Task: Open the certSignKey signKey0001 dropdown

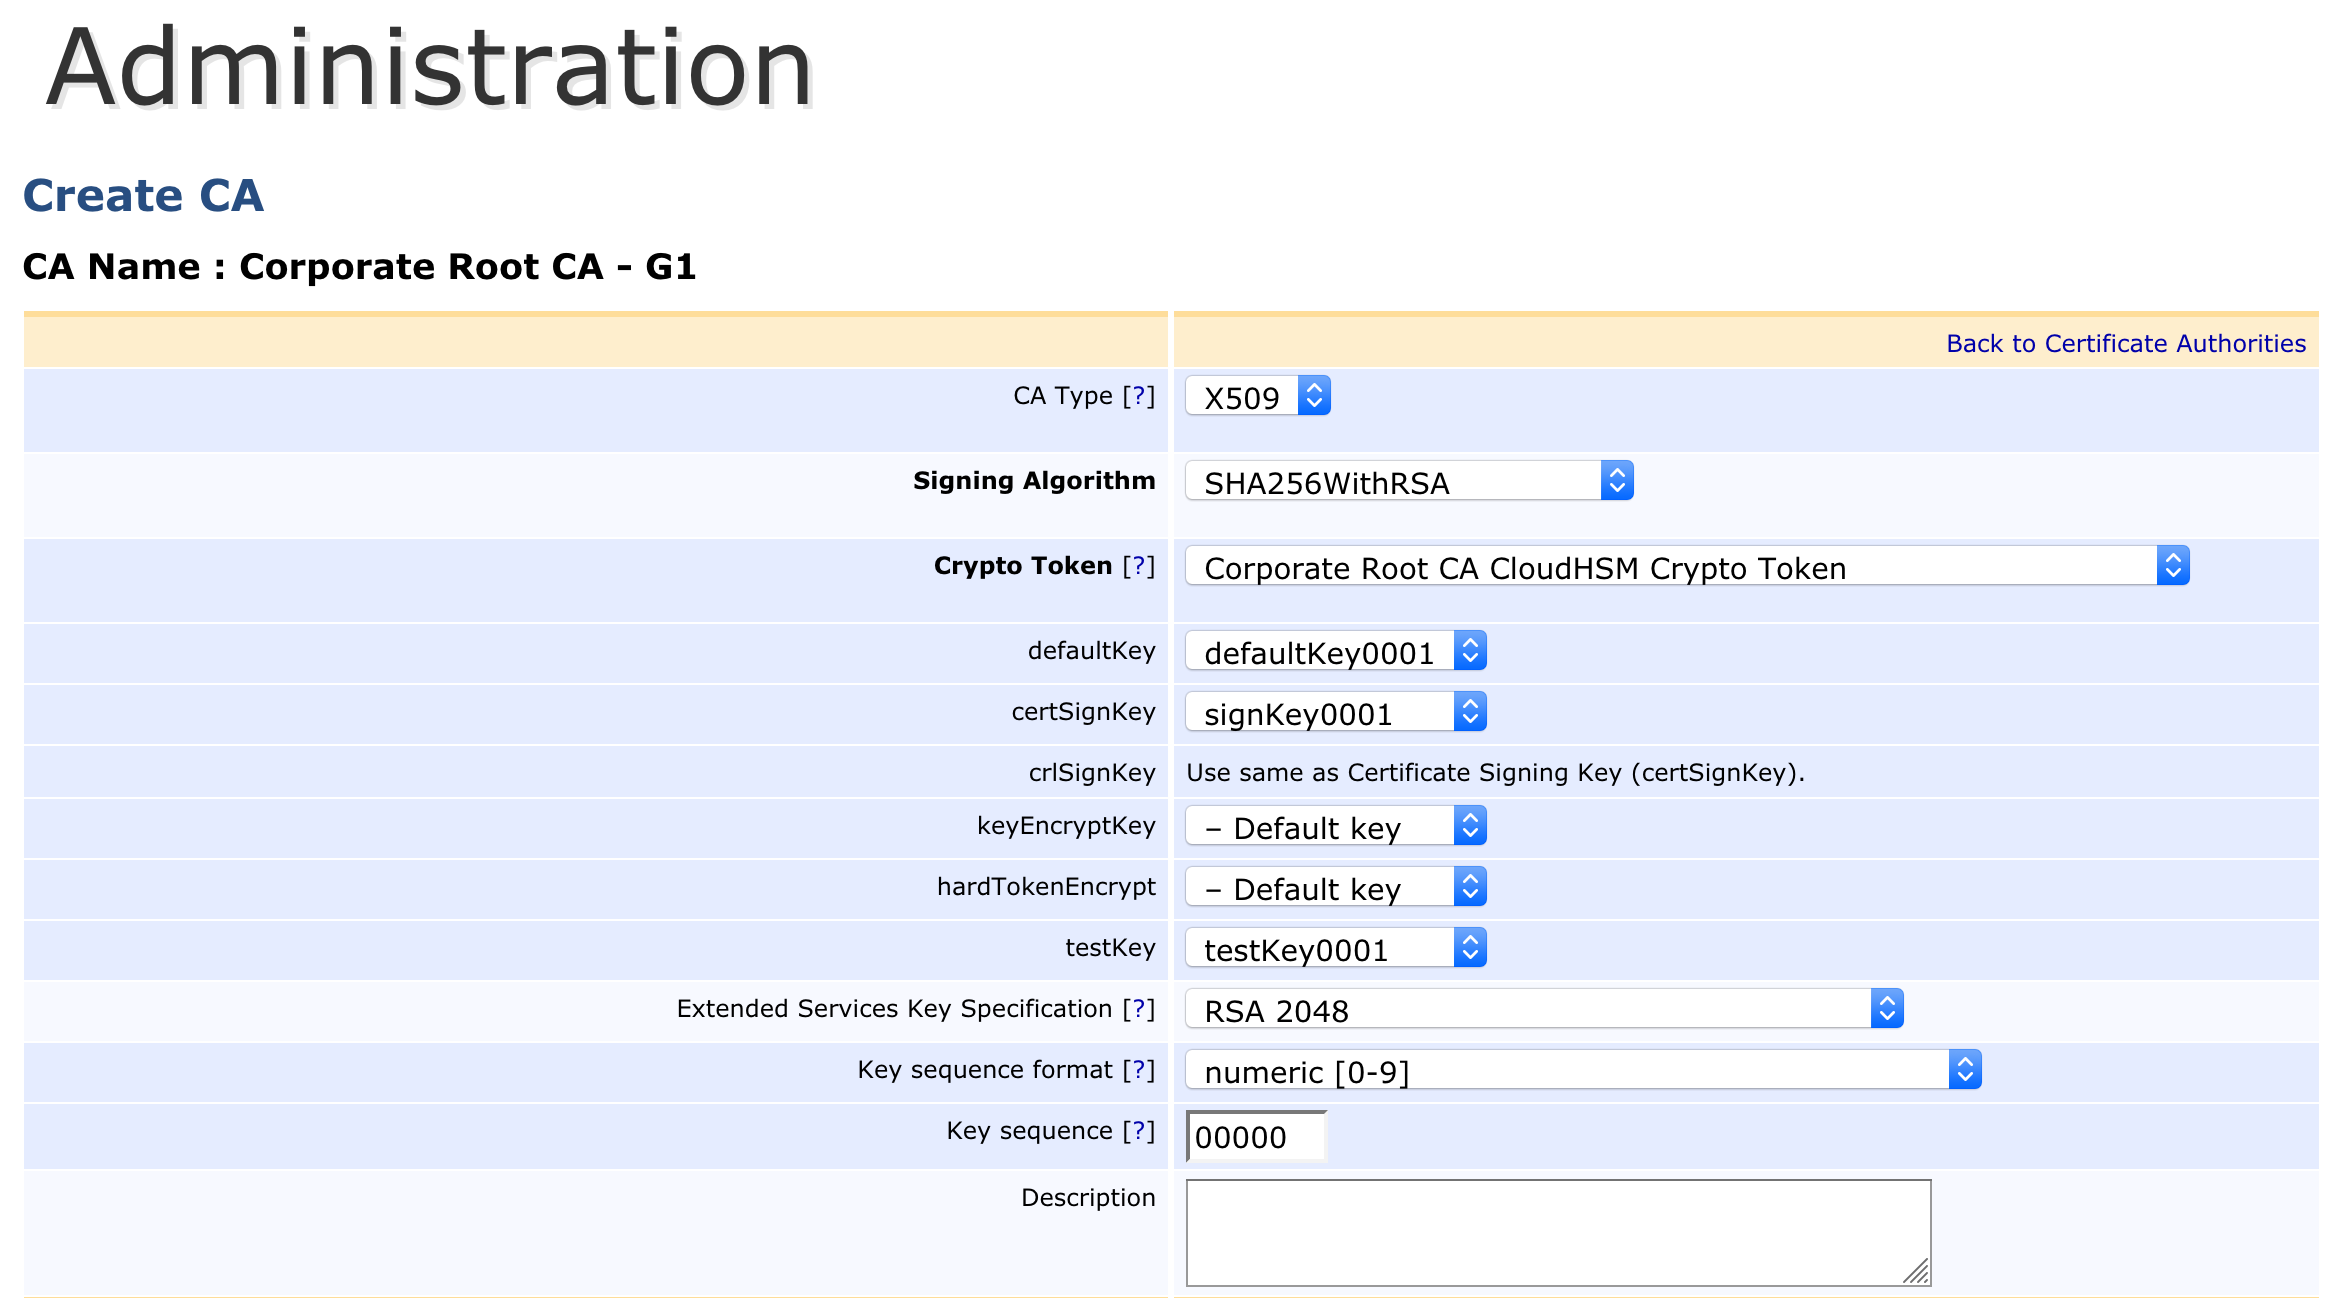Action: click(1335, 713)
